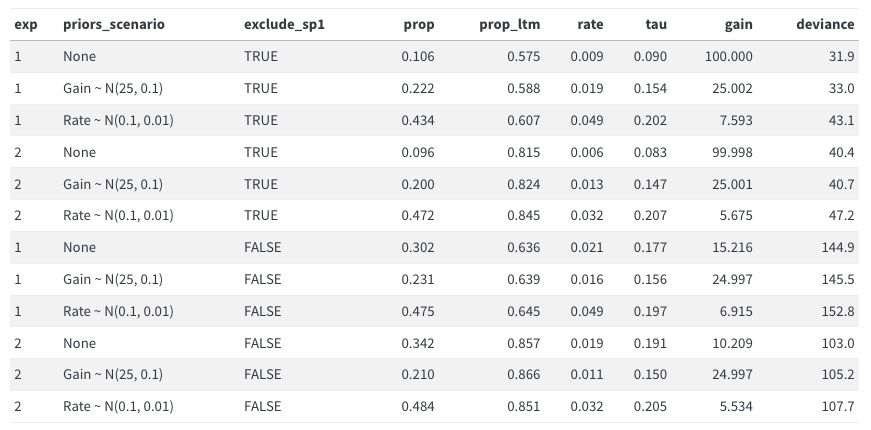The image size is (871, 430).
Task: Click the 'prop' column header
Action: [418, 24]
